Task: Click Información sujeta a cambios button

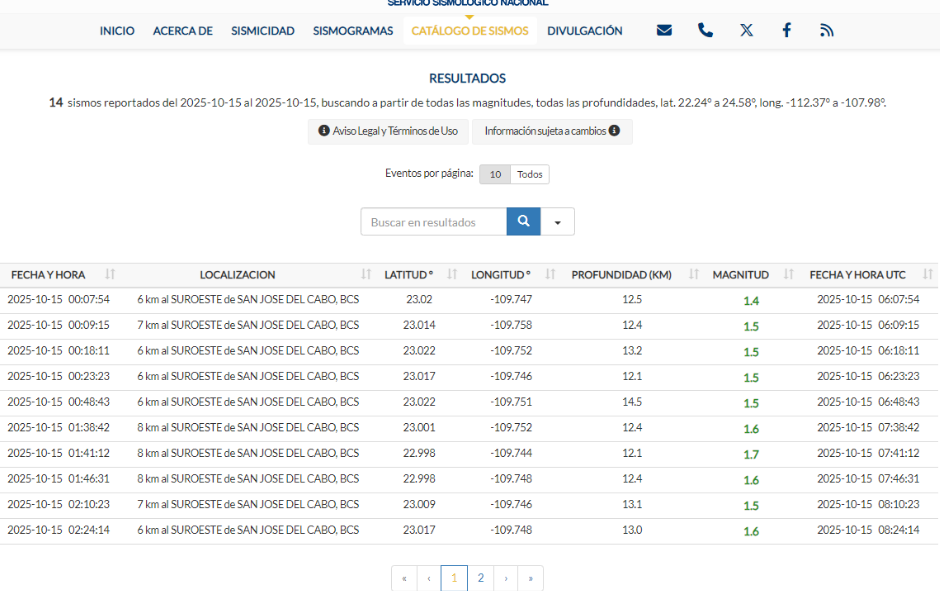Action: tap(552, 131)
